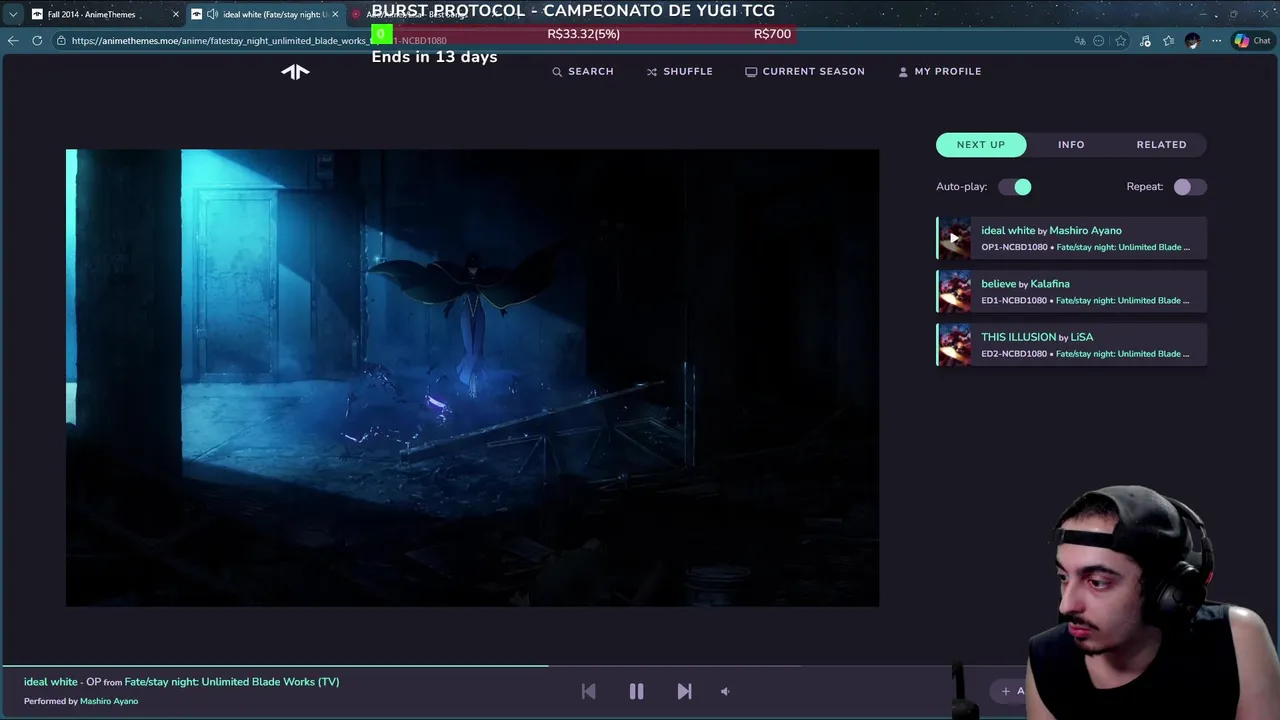Image resolution: width=1280 pixels, height=720 pixels.
Task: Switch to the Next Up tab
Action: tap(981, 144)
